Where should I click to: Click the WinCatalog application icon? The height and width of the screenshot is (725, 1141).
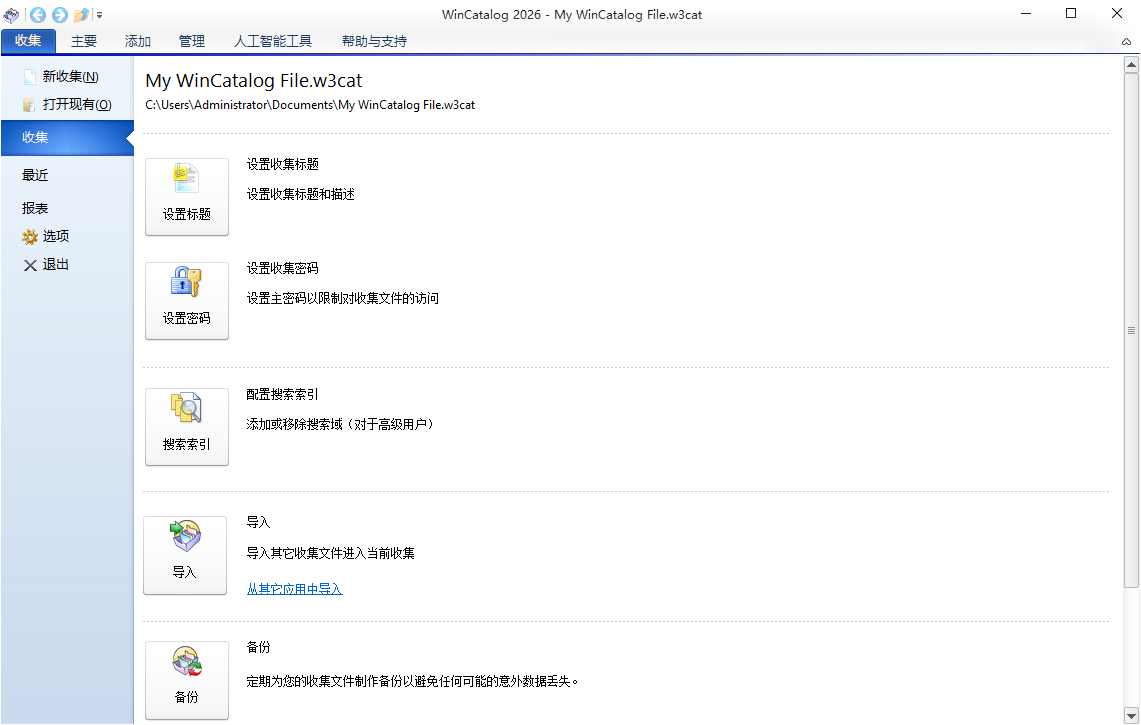(x=11, y=15)
